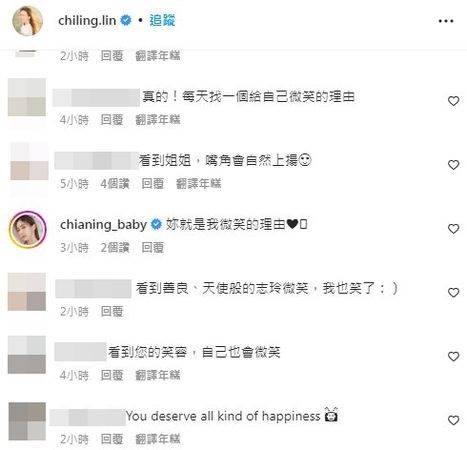Open chianing_baby's profile avatar
Viewport: 467px width, 450px height.
pyautogui.click(x=27, y=229)
